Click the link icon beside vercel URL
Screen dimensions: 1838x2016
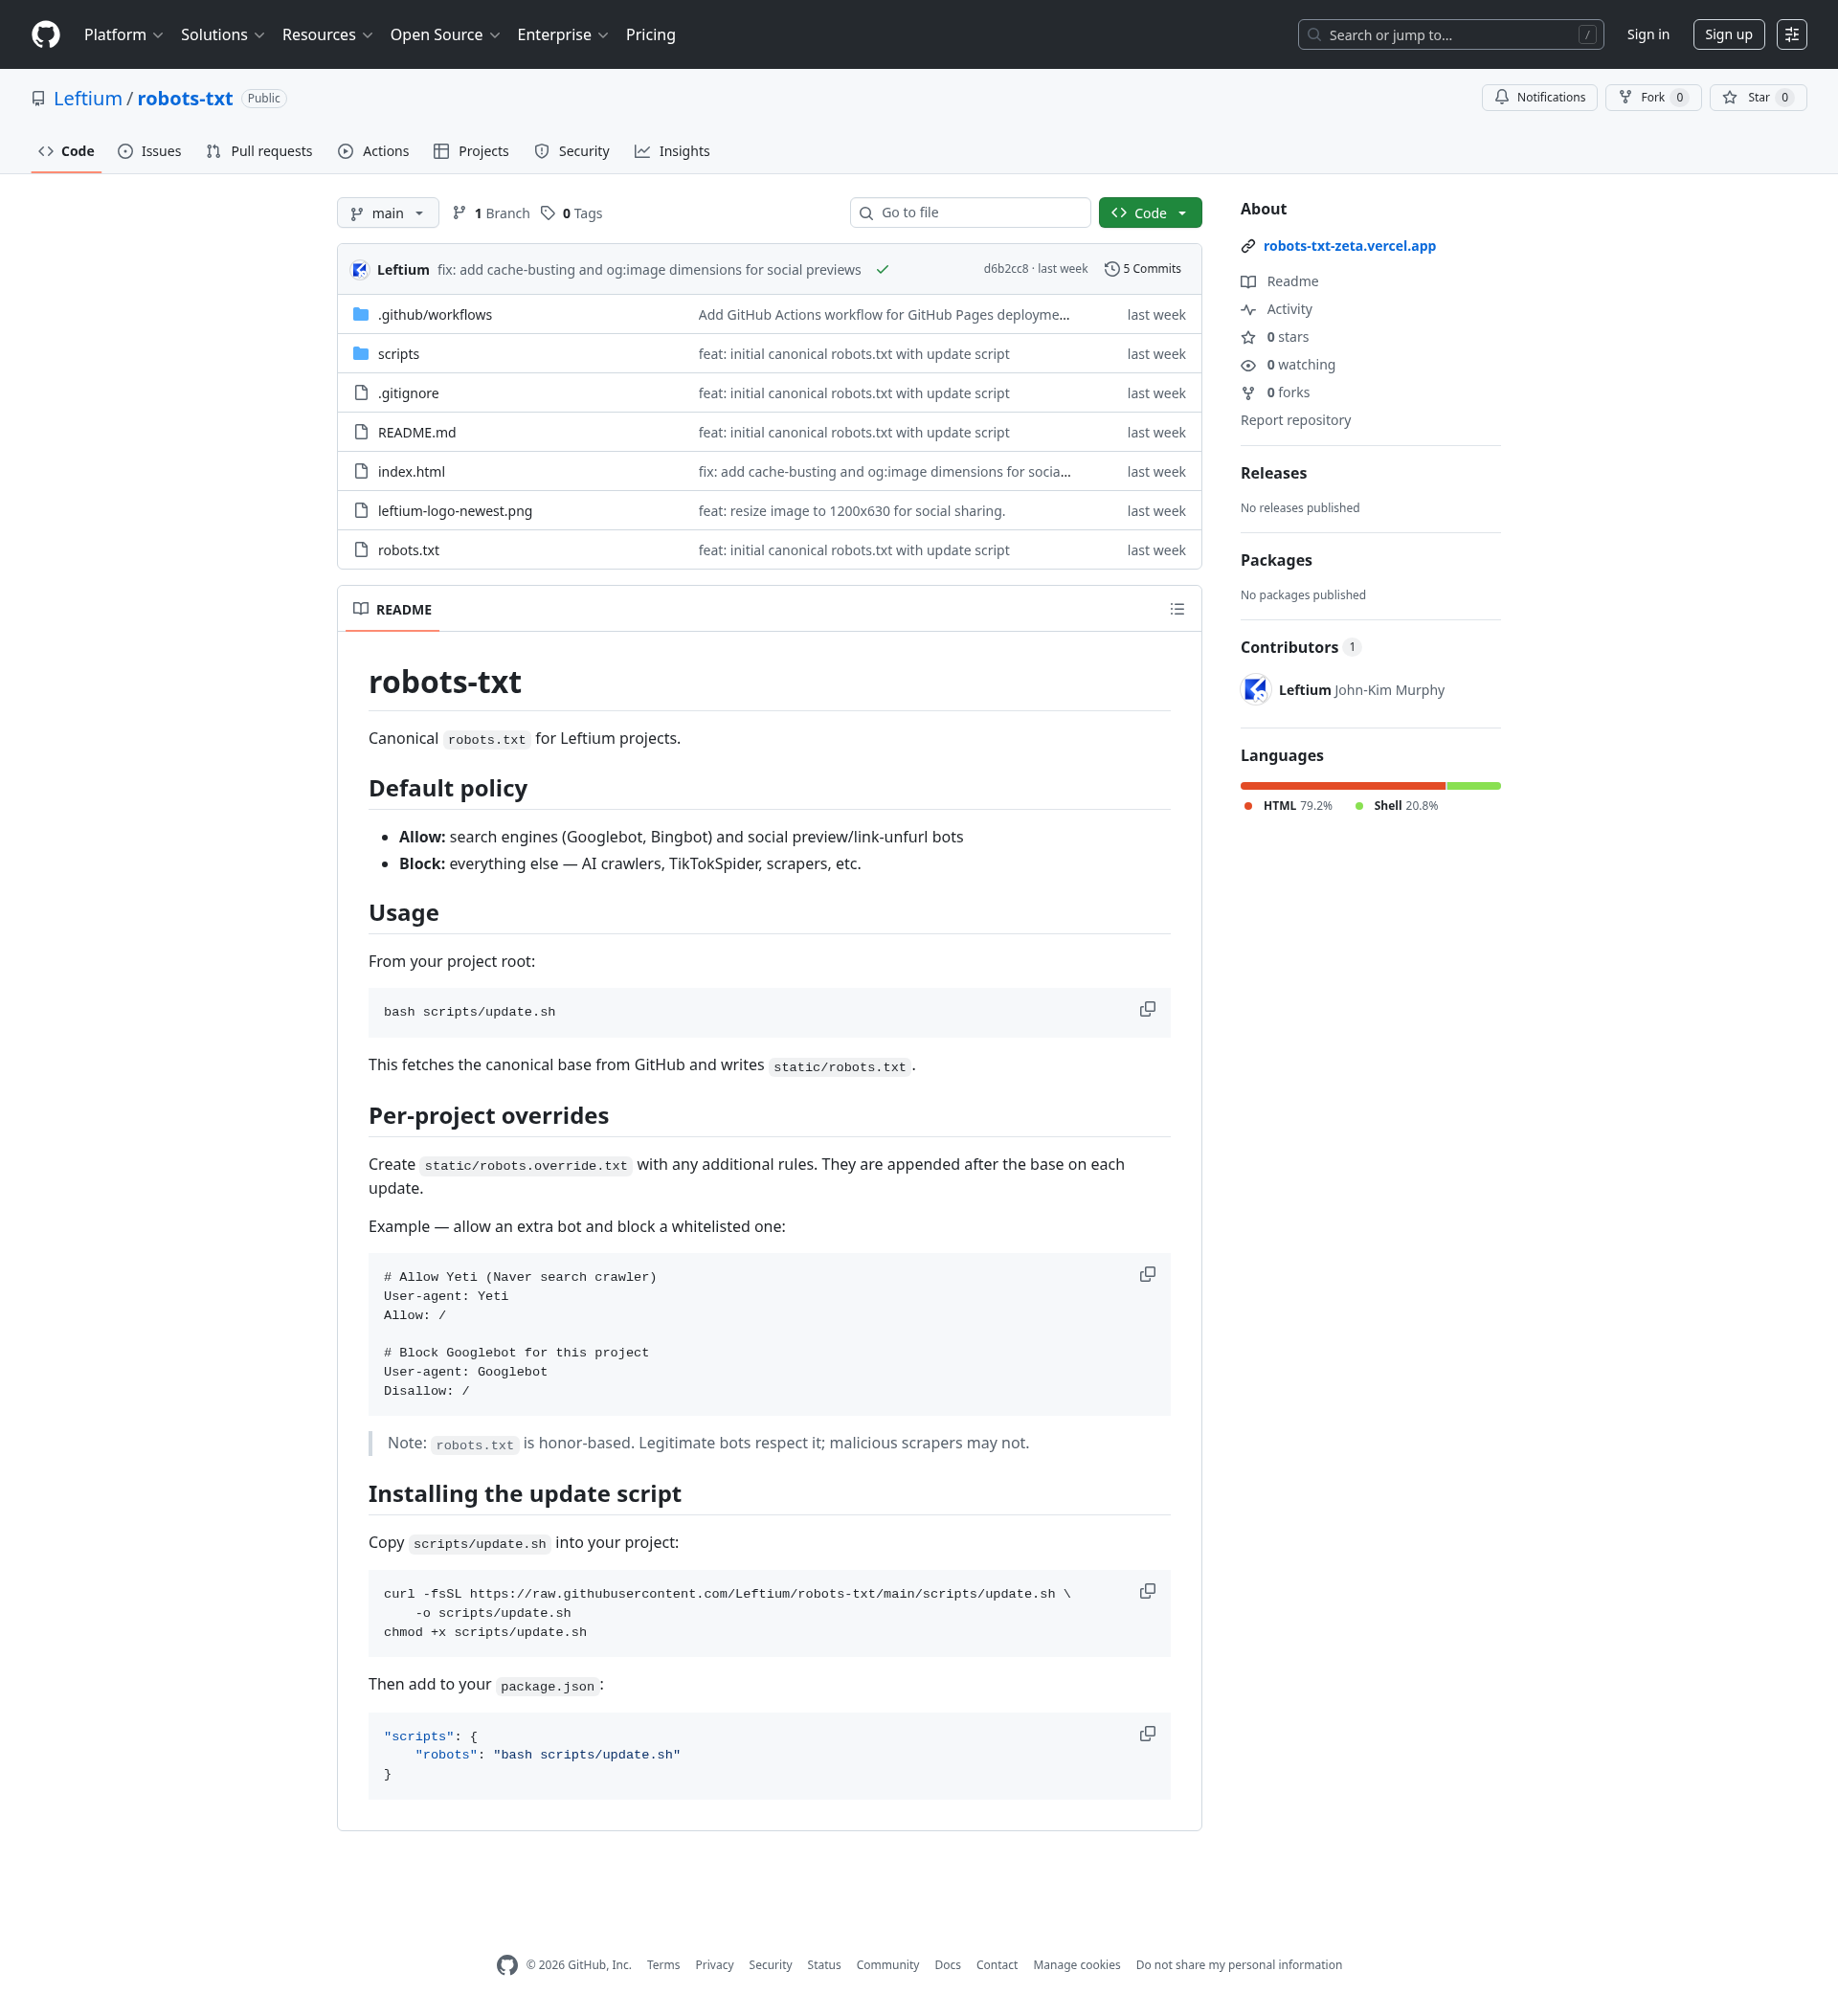point(1248,246)
